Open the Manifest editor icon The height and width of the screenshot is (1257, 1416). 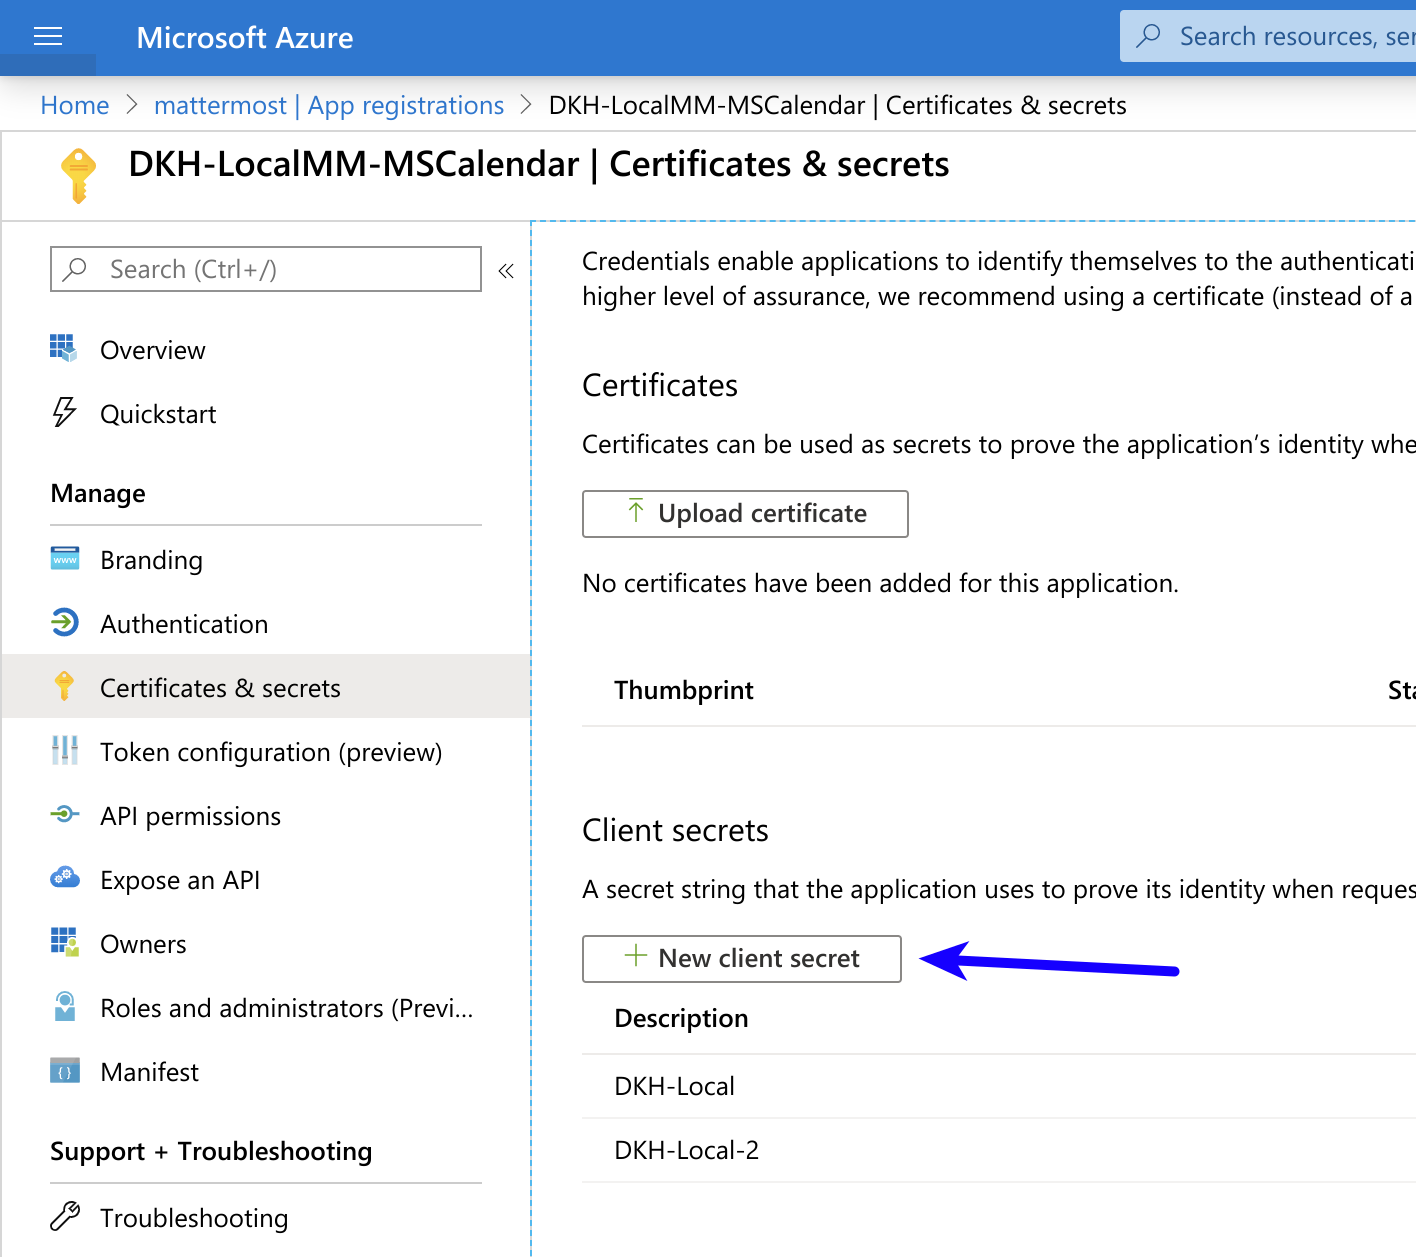click(x=63, y=1070)
